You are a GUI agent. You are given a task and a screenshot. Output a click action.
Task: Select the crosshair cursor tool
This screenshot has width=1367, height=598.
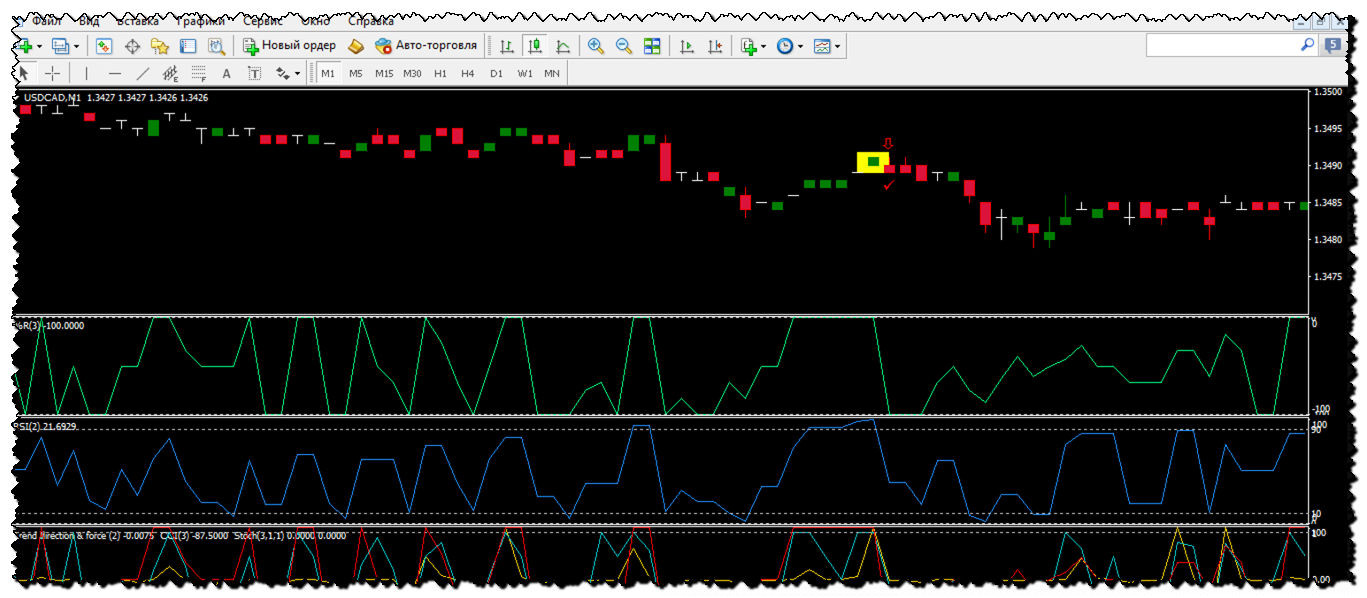click(52, 73)
